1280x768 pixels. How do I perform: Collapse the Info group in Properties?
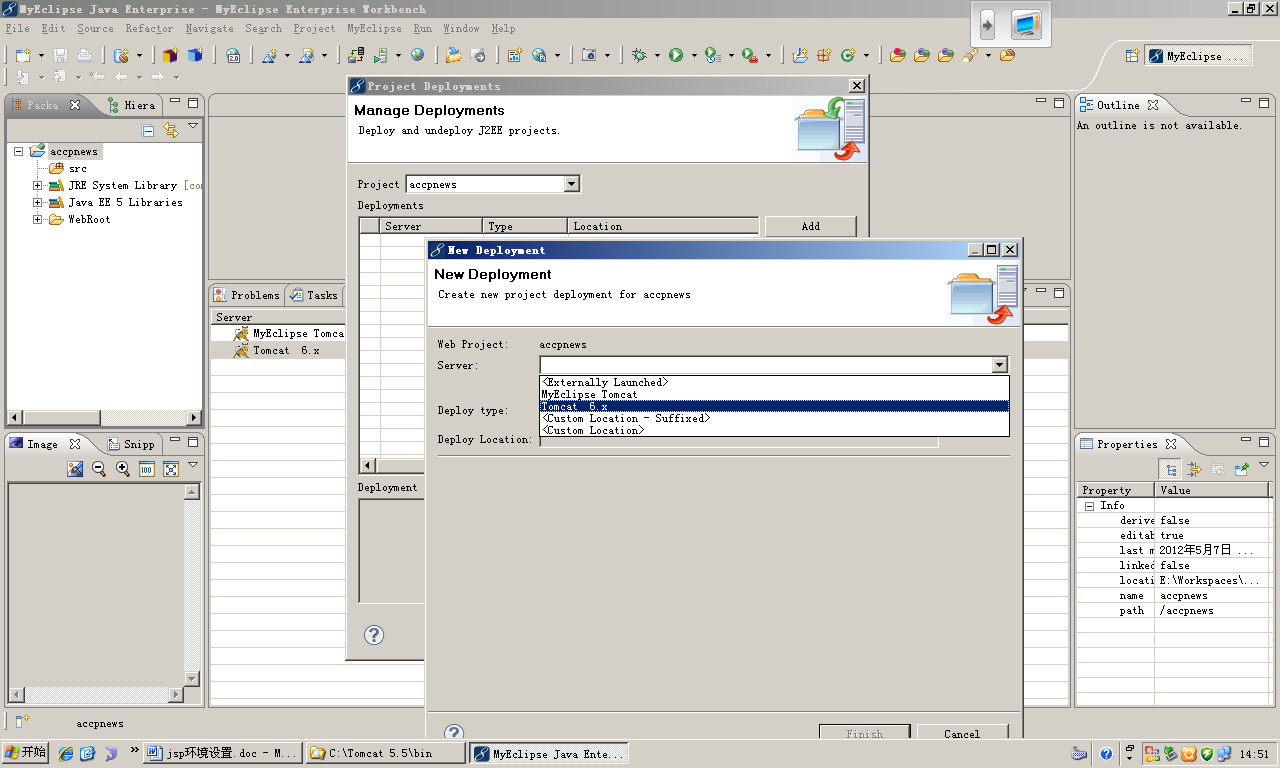1090,506
